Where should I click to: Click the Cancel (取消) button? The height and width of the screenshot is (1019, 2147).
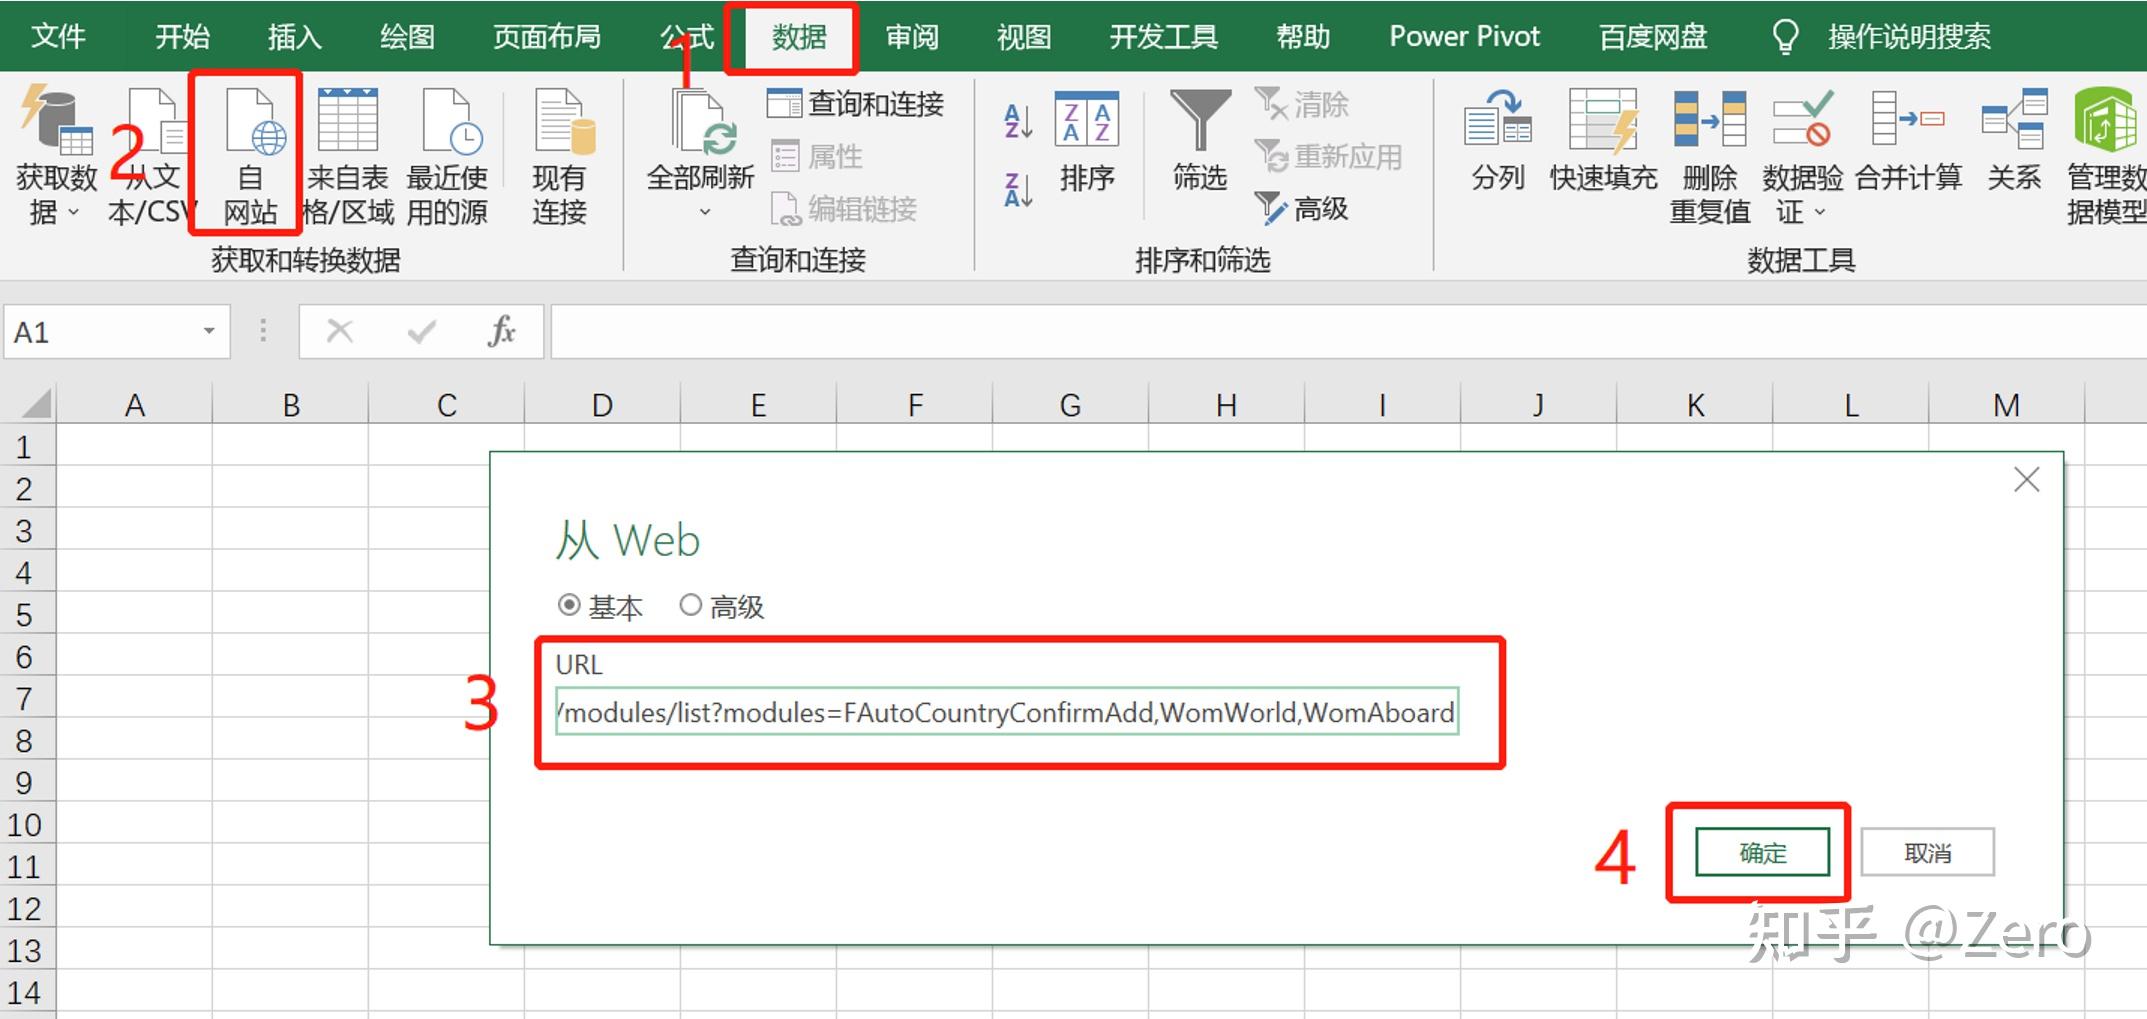[1927, 853]
